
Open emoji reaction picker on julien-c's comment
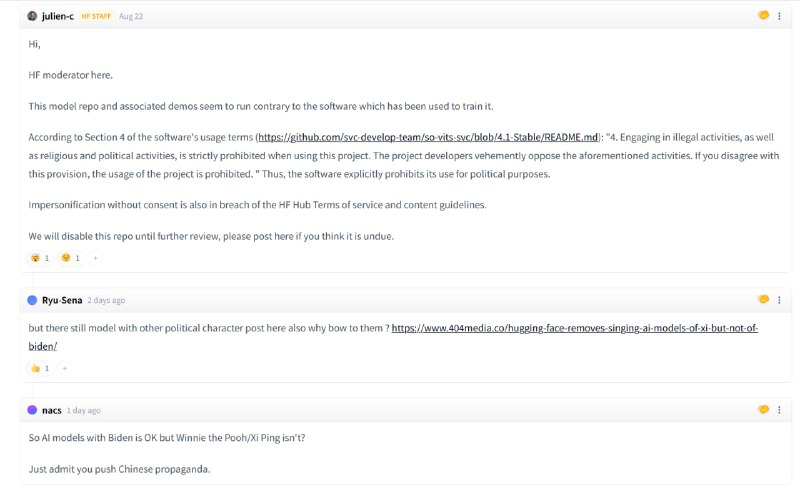point(763,16)
